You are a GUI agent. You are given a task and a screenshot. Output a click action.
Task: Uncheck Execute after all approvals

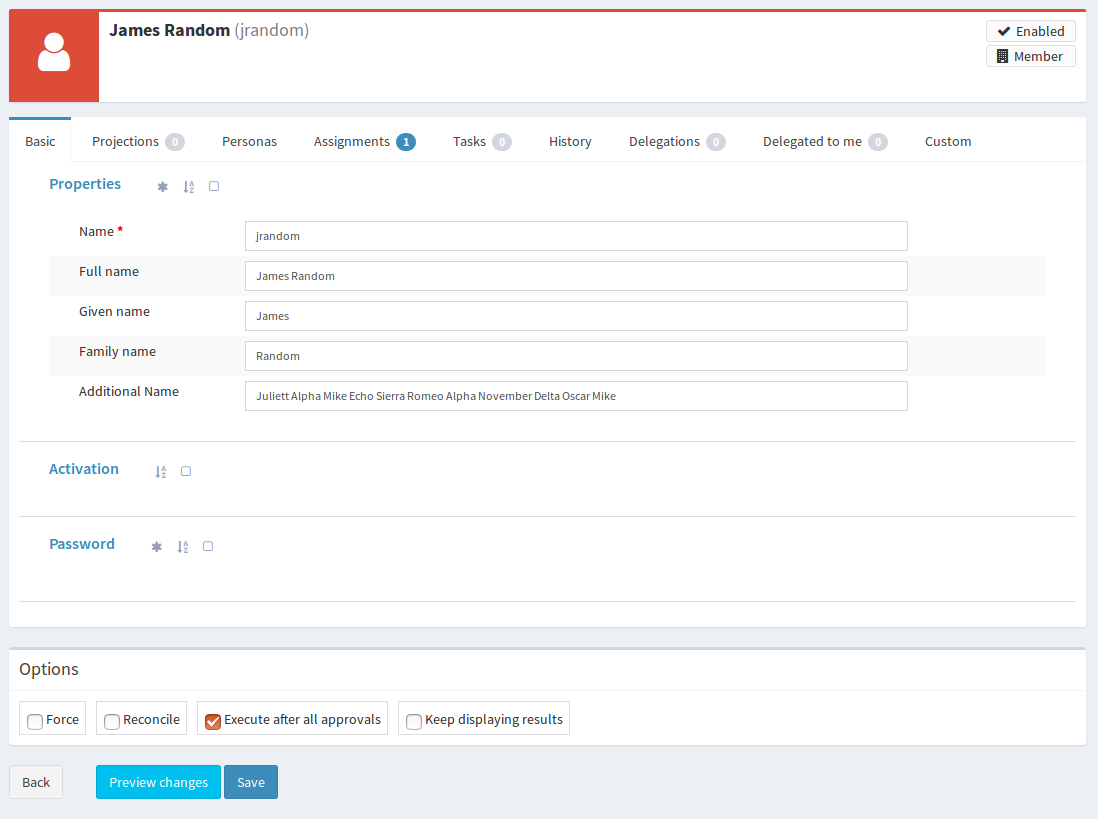point(212,721)
